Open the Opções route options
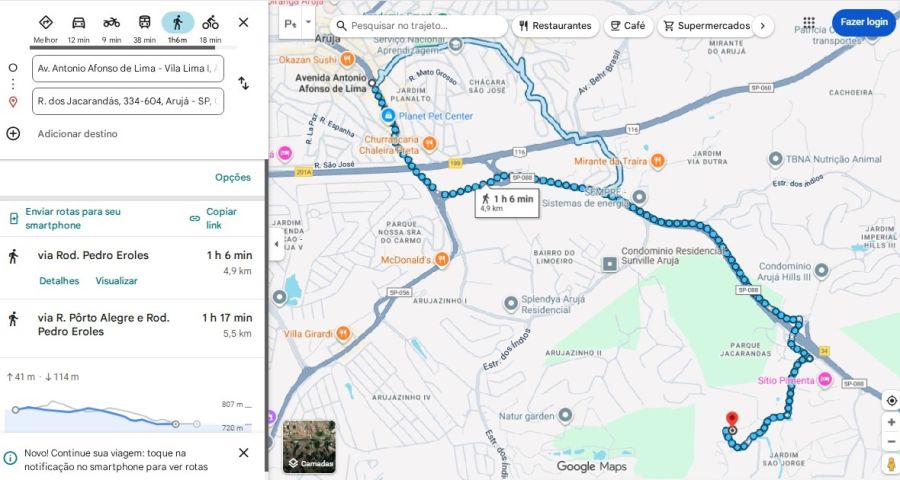This screenshot has width=900, height=480. 233,177
